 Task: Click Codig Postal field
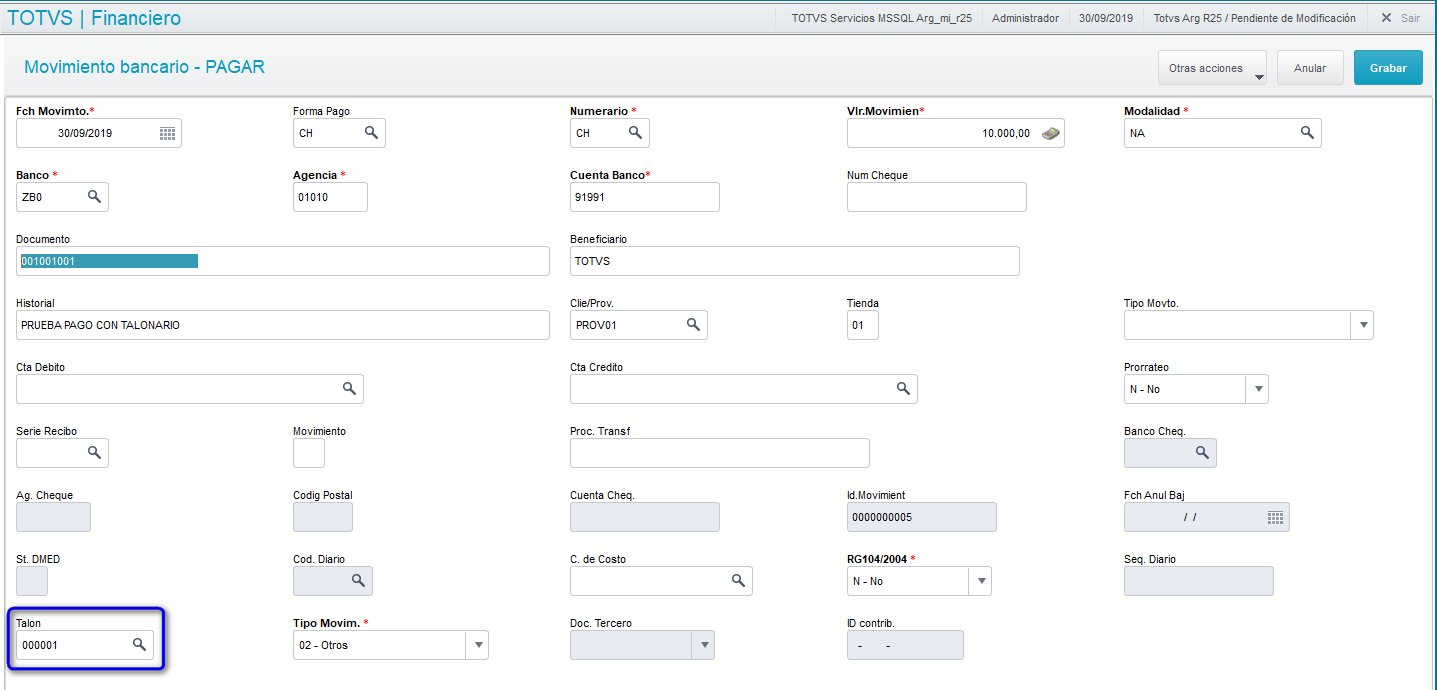pyautogui.click(x=323, y=517)
